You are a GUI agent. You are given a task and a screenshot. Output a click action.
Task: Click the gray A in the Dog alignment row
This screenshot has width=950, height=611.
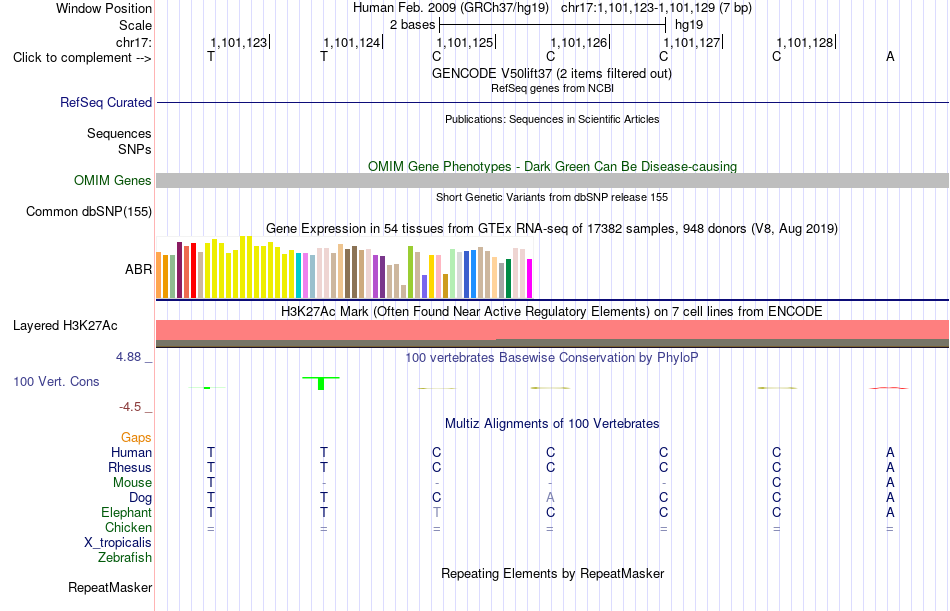click(x=550, y=498)
